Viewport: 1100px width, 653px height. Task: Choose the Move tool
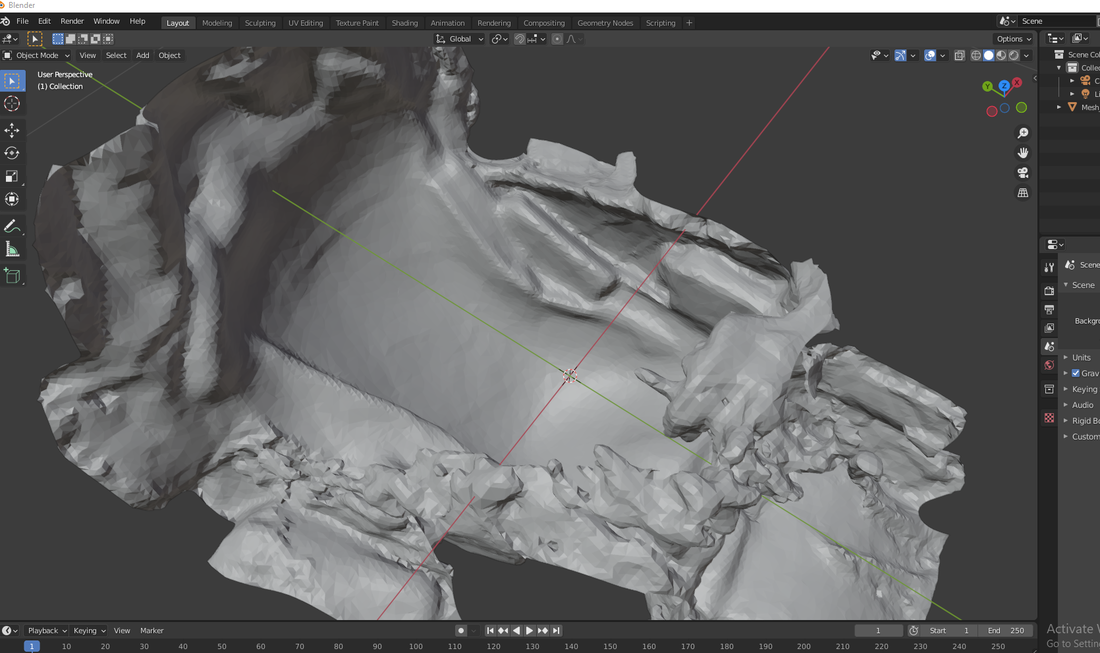[x=12, y=130]
